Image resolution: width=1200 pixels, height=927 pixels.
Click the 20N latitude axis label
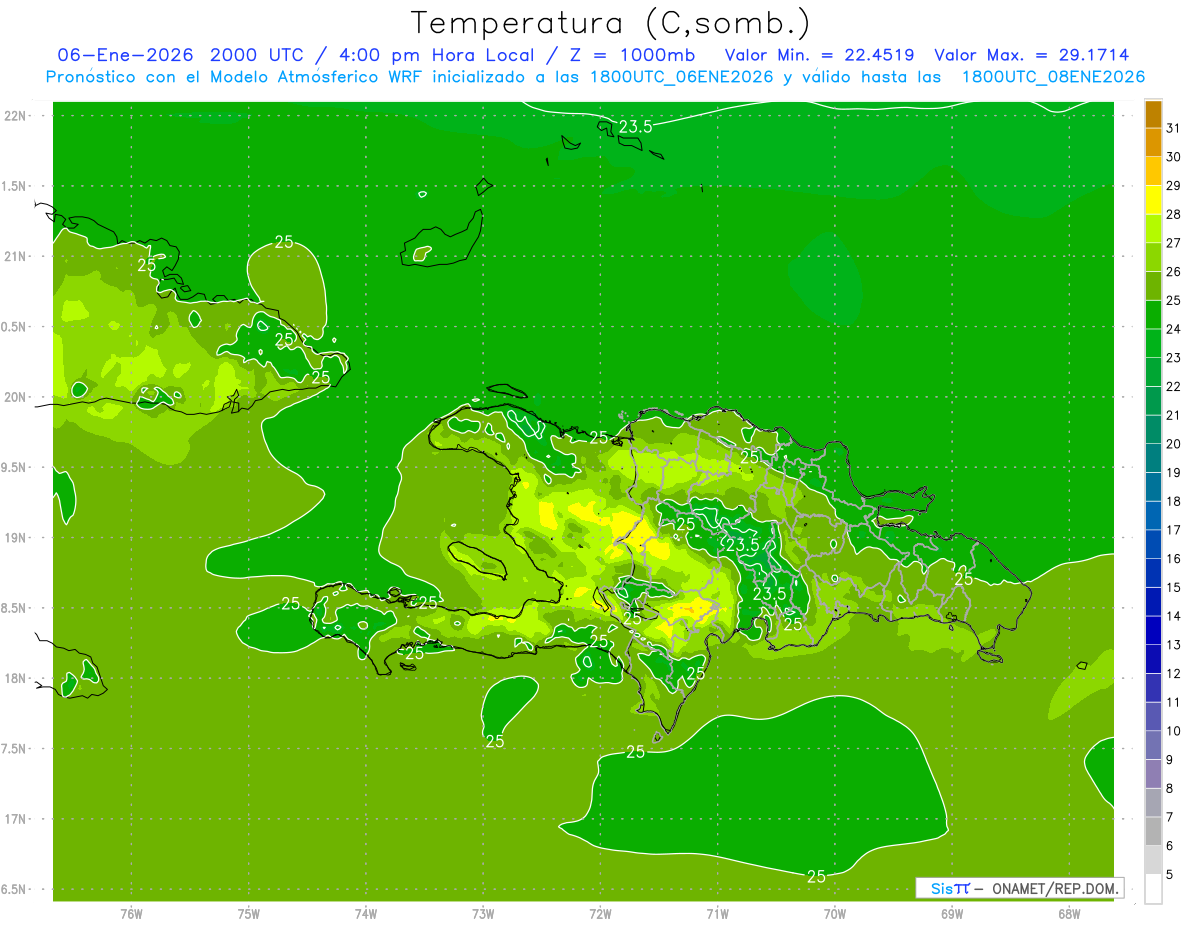pyautogui.click(x=15, y=397)
